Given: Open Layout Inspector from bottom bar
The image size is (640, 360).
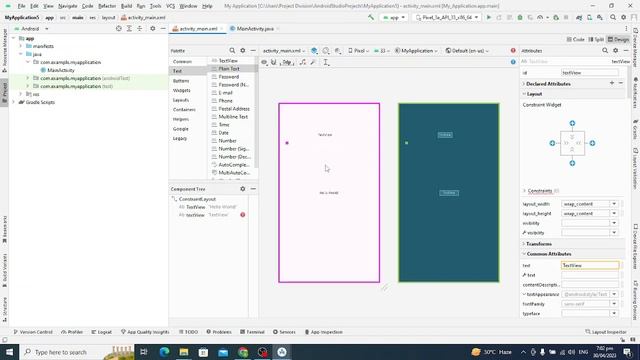Looking at the screenshot, I should pos(607,332).
